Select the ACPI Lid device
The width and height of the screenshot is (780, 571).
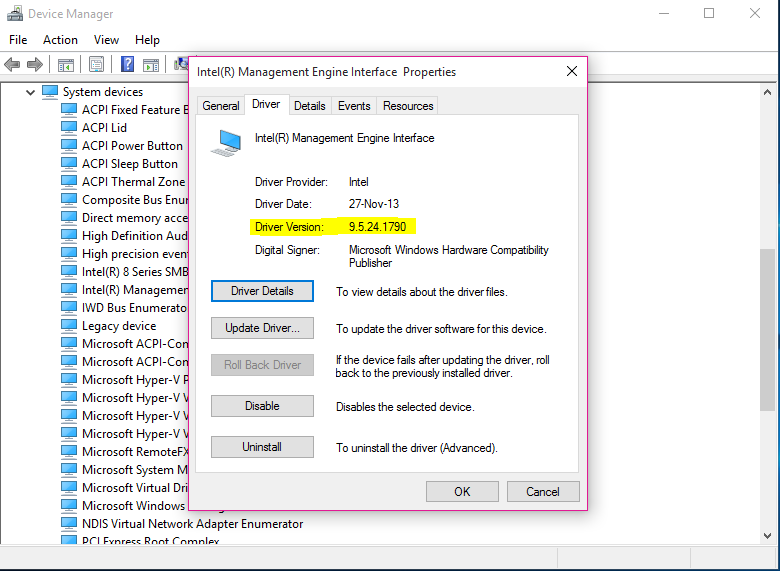pos(104,128)
